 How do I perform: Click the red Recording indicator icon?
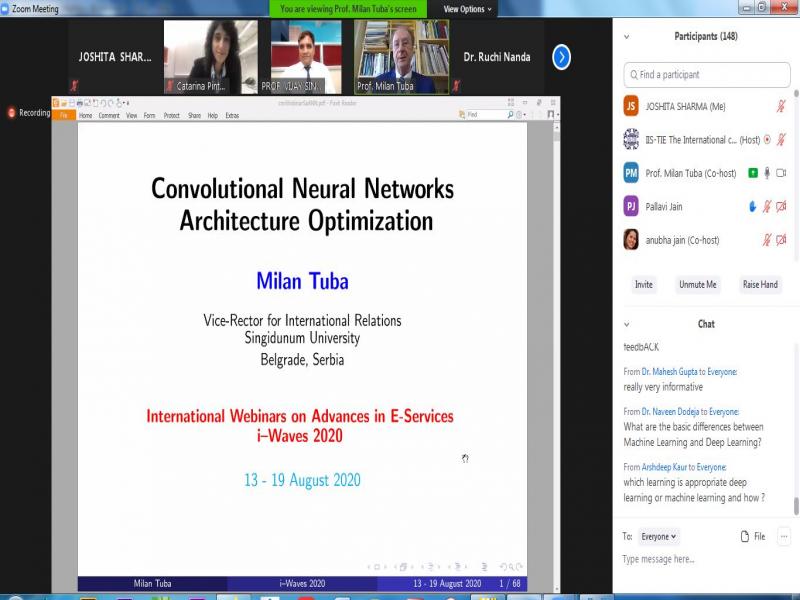12,113
